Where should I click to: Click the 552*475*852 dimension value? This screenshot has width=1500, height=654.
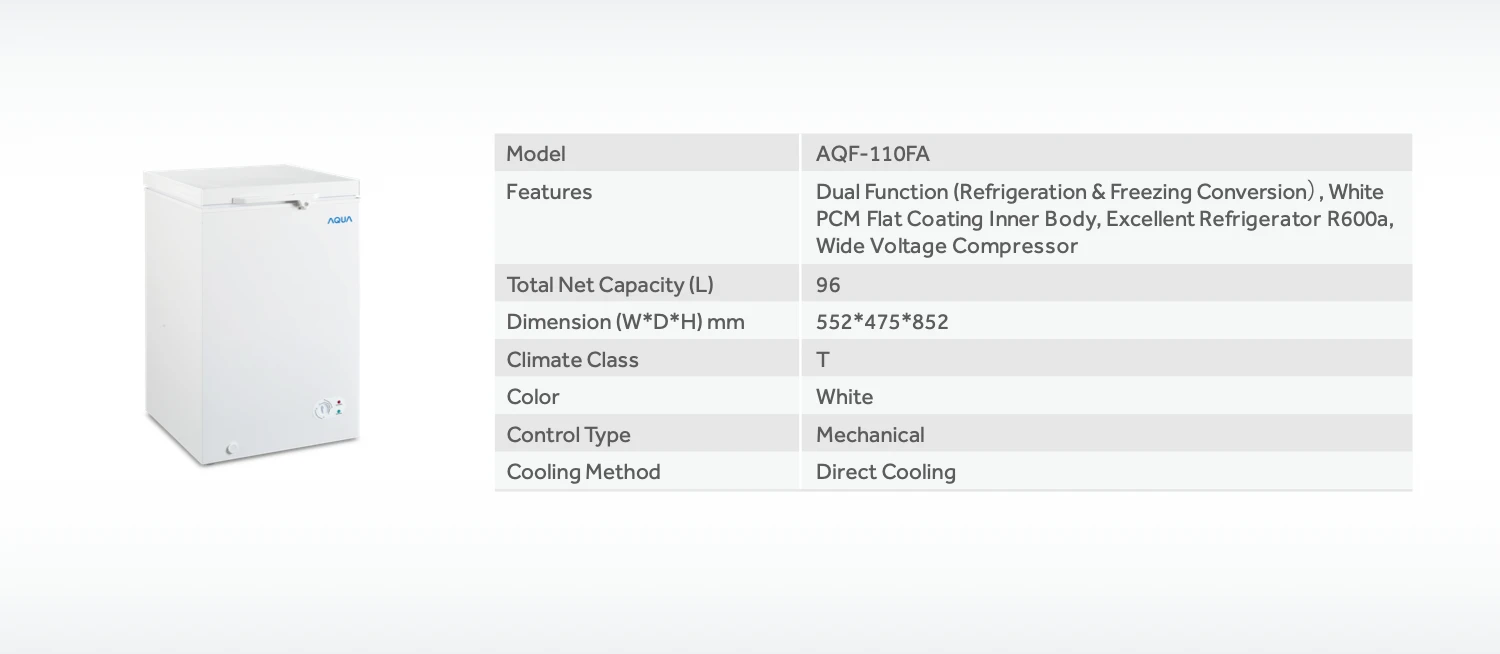pyautogui.click(x=882, y=322)
